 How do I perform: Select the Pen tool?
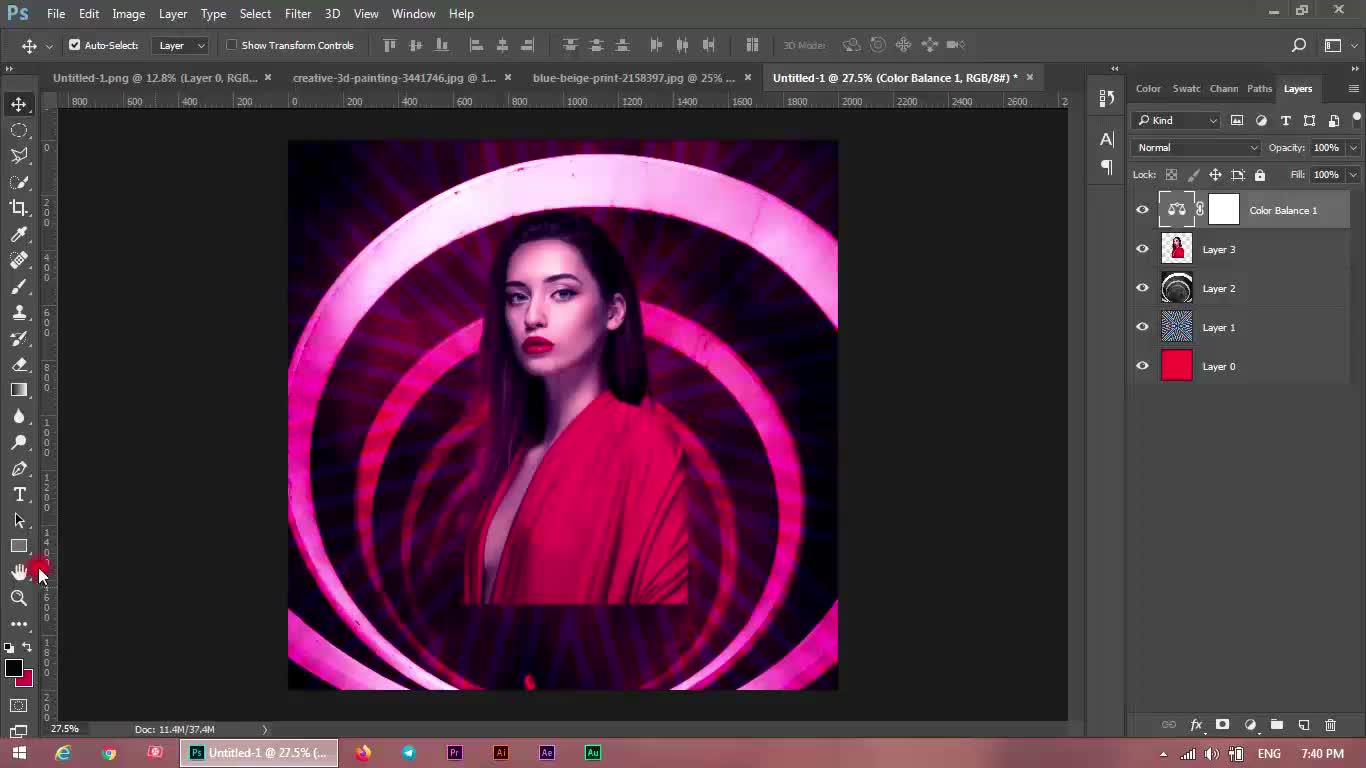click(x=19, y=469)
